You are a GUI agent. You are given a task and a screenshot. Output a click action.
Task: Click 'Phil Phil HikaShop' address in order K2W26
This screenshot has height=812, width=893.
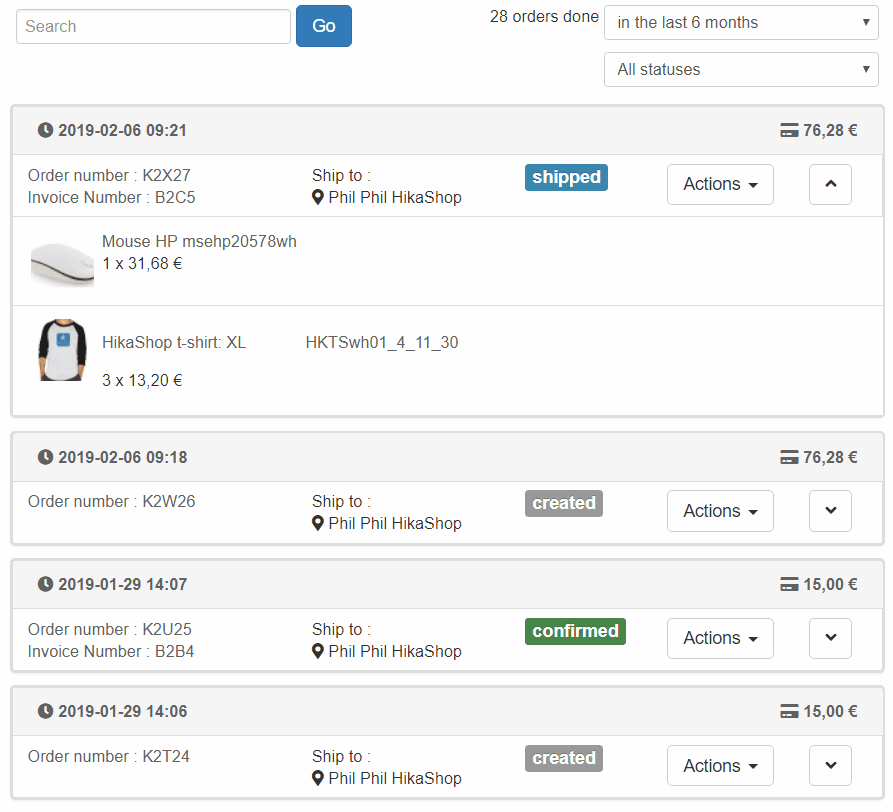click(395, 523)
